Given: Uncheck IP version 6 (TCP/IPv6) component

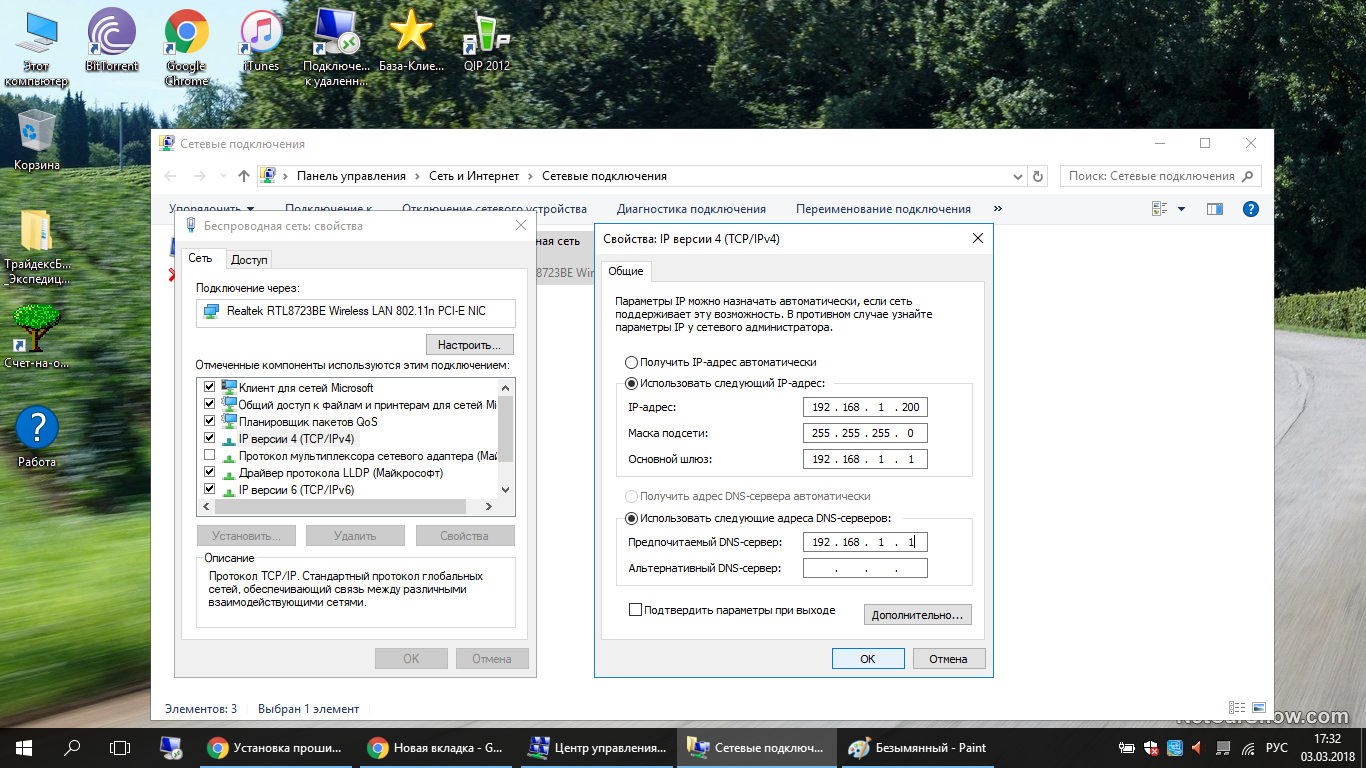Looking at the screenshot, I should (209, 489).
